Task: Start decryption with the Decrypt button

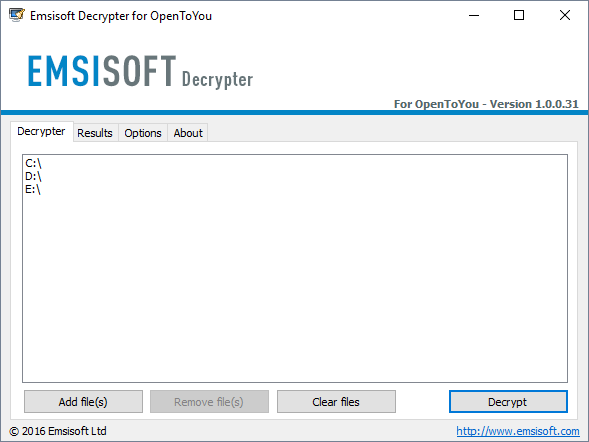Action: coord(508,402)
